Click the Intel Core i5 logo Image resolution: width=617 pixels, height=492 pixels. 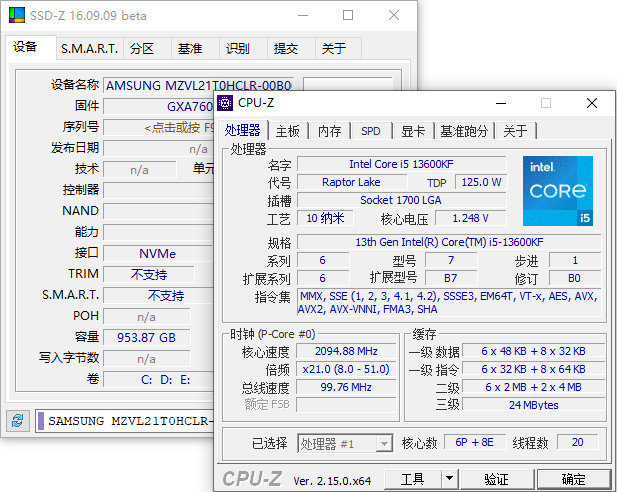[x=557, y=190]
